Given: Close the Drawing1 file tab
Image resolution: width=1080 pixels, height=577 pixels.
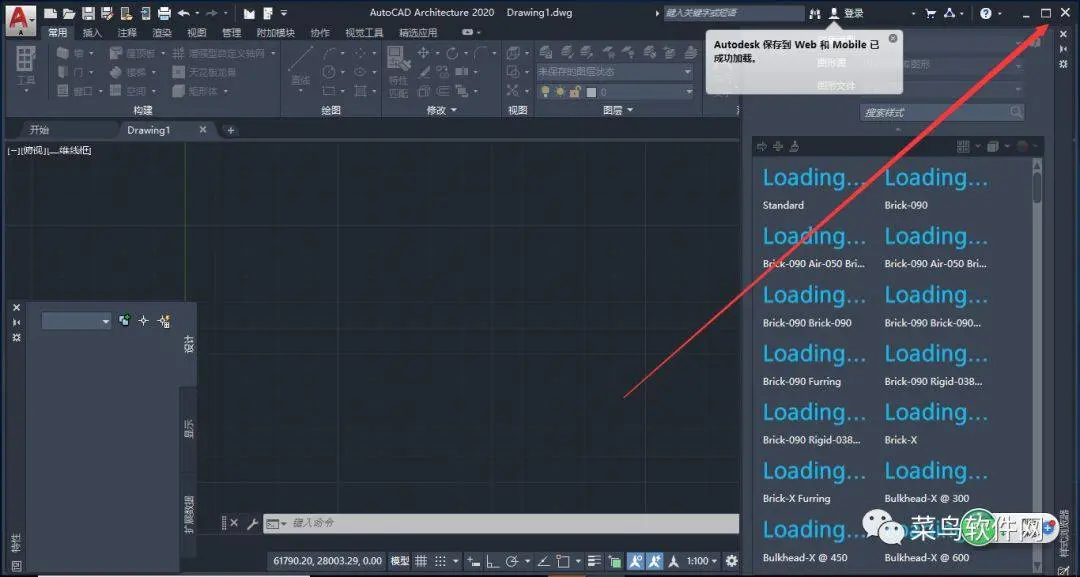Looking at the screenshot, I should (x=202, y=129).
